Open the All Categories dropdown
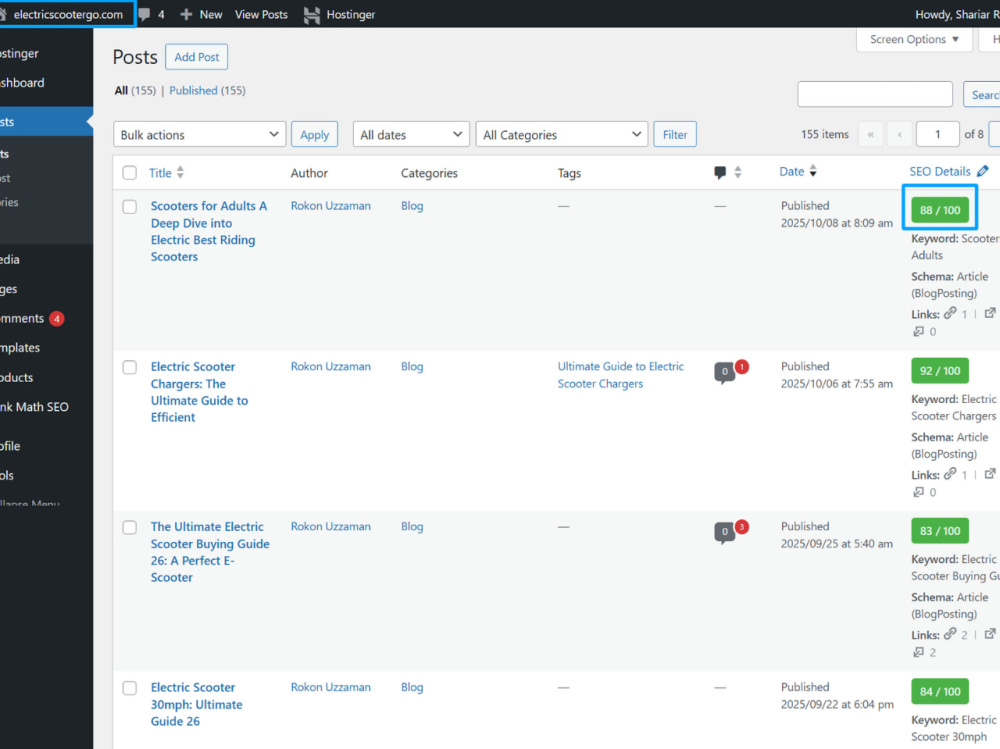 click(562, 135)
